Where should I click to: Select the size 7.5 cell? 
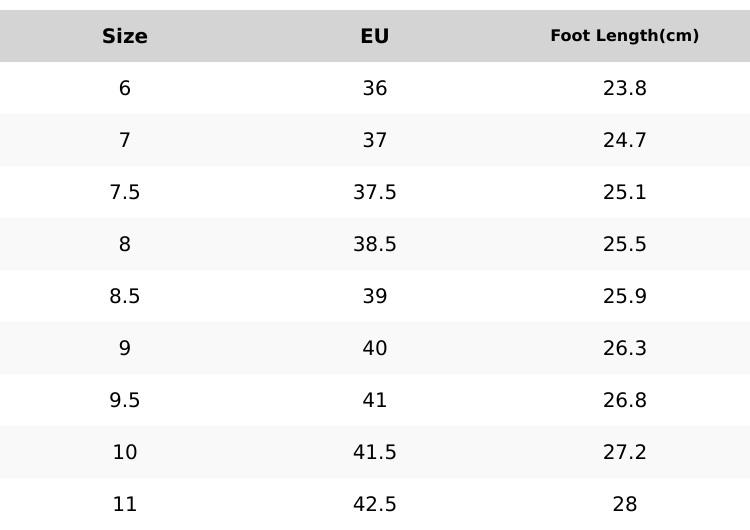pyautogui.click(x=125, y=192)
